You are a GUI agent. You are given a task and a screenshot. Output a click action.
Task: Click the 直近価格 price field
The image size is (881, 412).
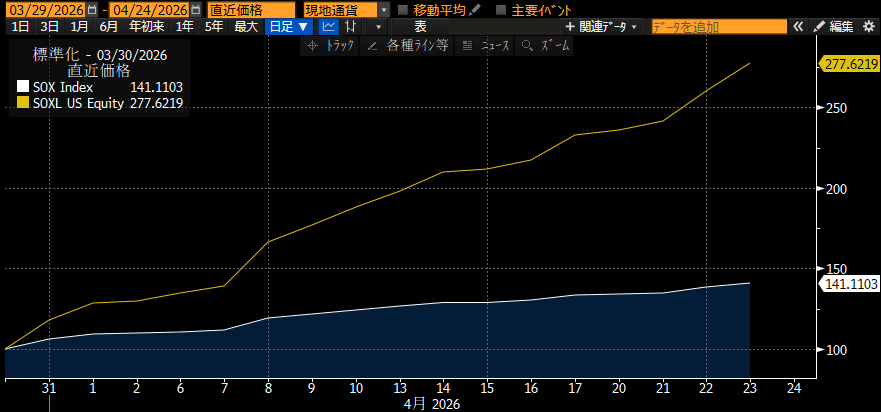pyautogui.click(x=251, y=10)
